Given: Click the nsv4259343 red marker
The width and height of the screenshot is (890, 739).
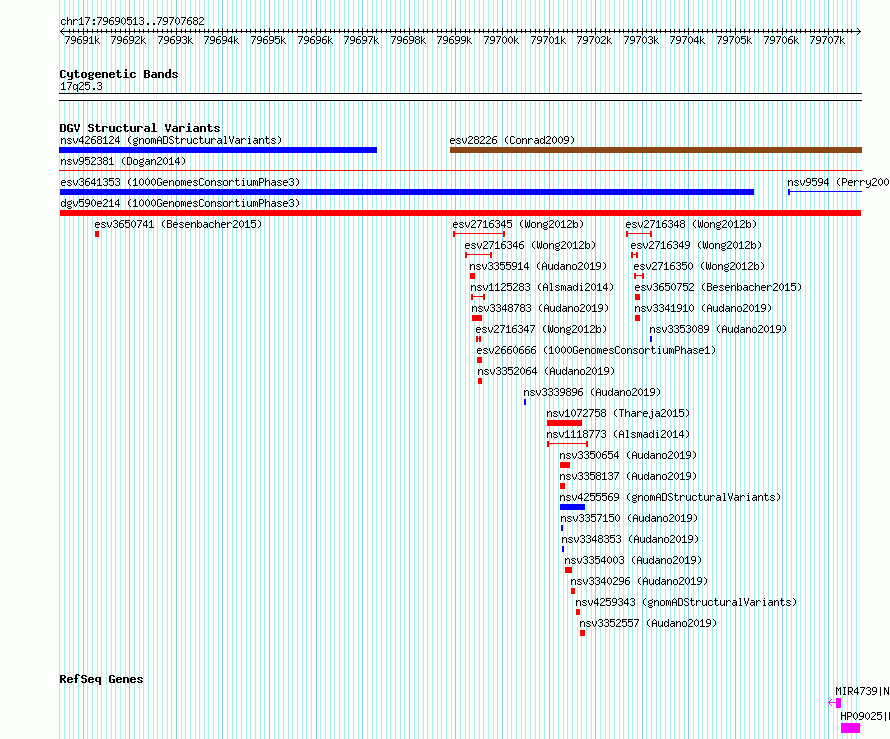Looking at the screenshot, I should [578, 612].
